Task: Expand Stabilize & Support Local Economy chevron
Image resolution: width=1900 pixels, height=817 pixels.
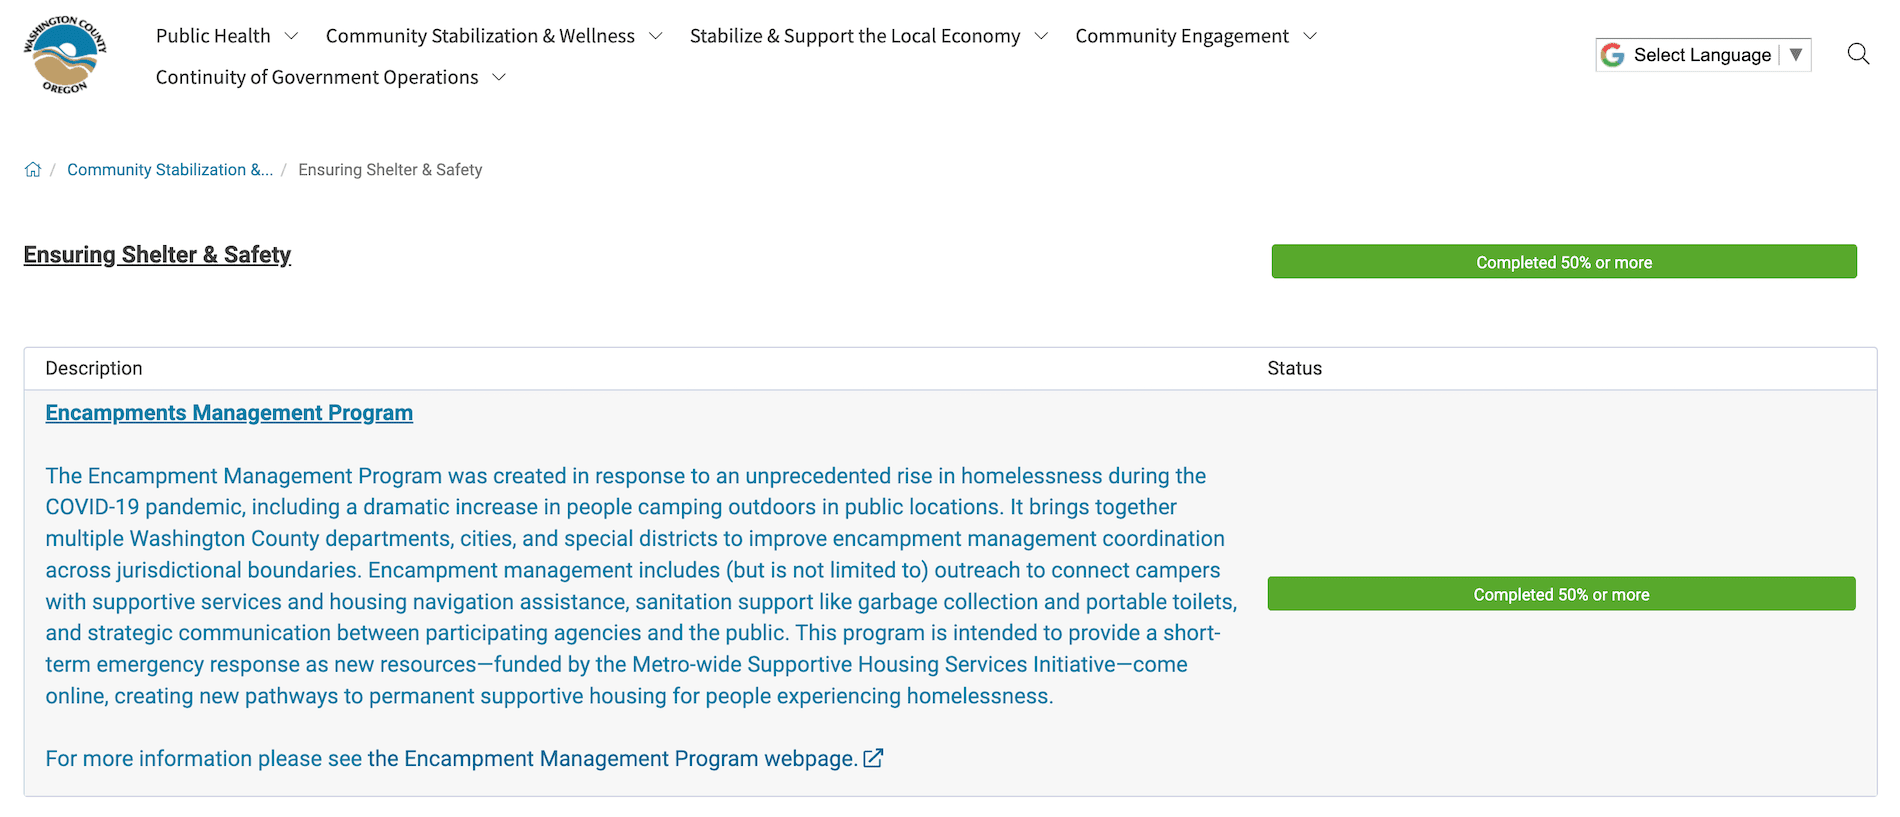Action: [x=1041, y=37]
